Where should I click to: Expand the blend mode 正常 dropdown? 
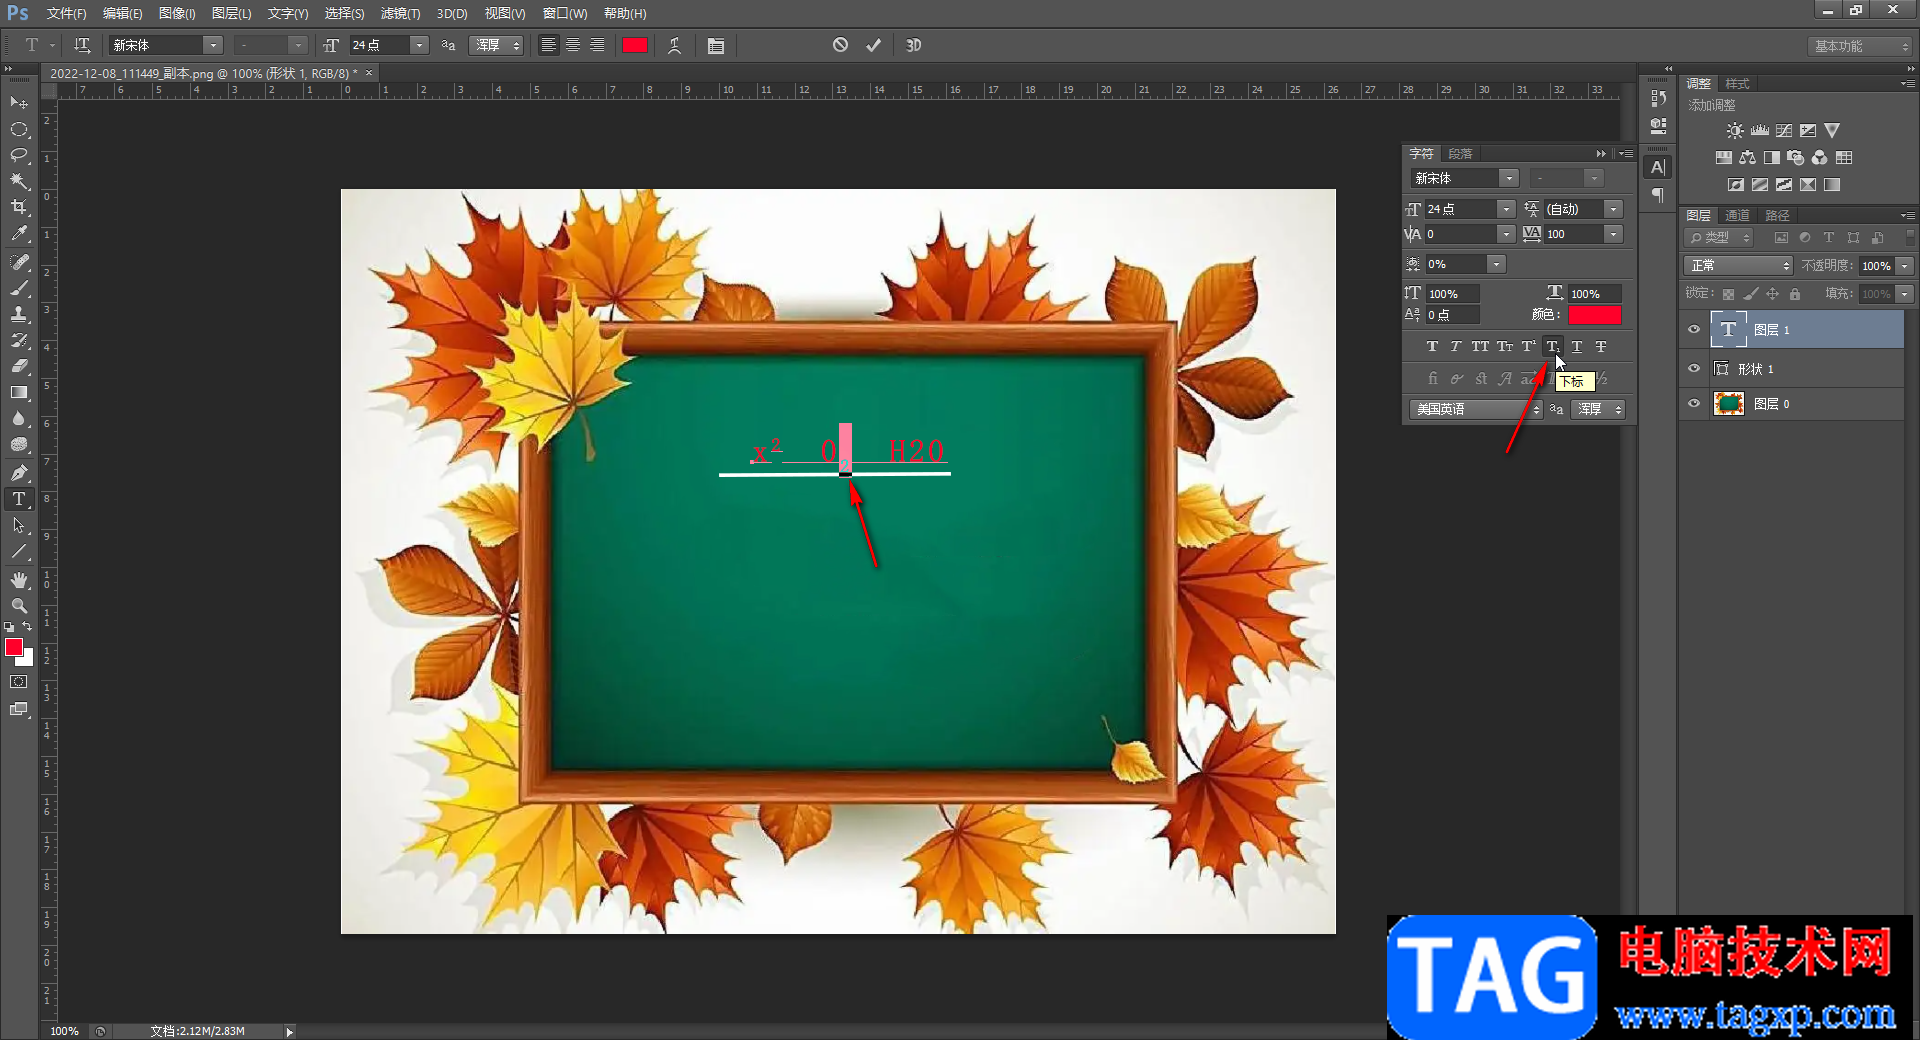pyautogui.click(x=1738, y=265)
